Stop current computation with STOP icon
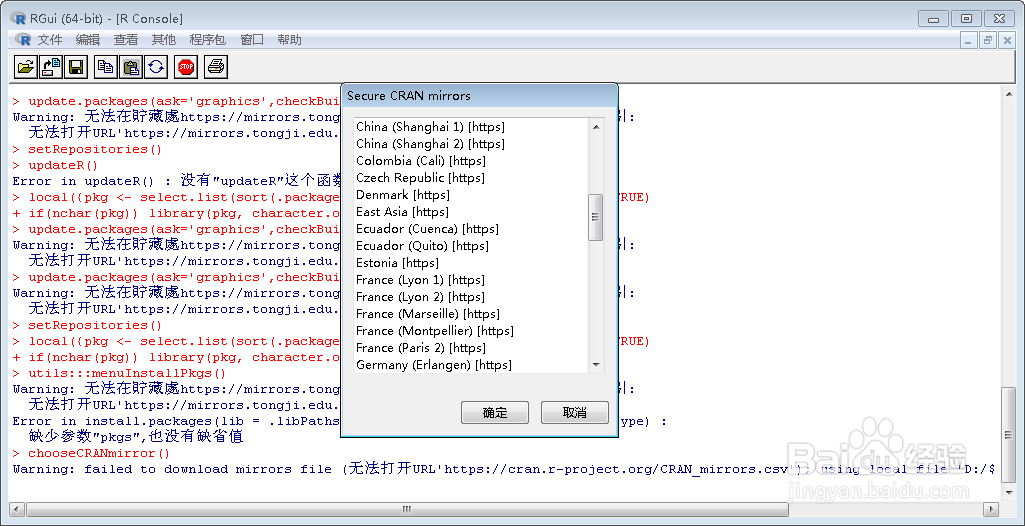The height and width of the screenshot is (526, 1025). pyautogui.click(x=186, y=66)
